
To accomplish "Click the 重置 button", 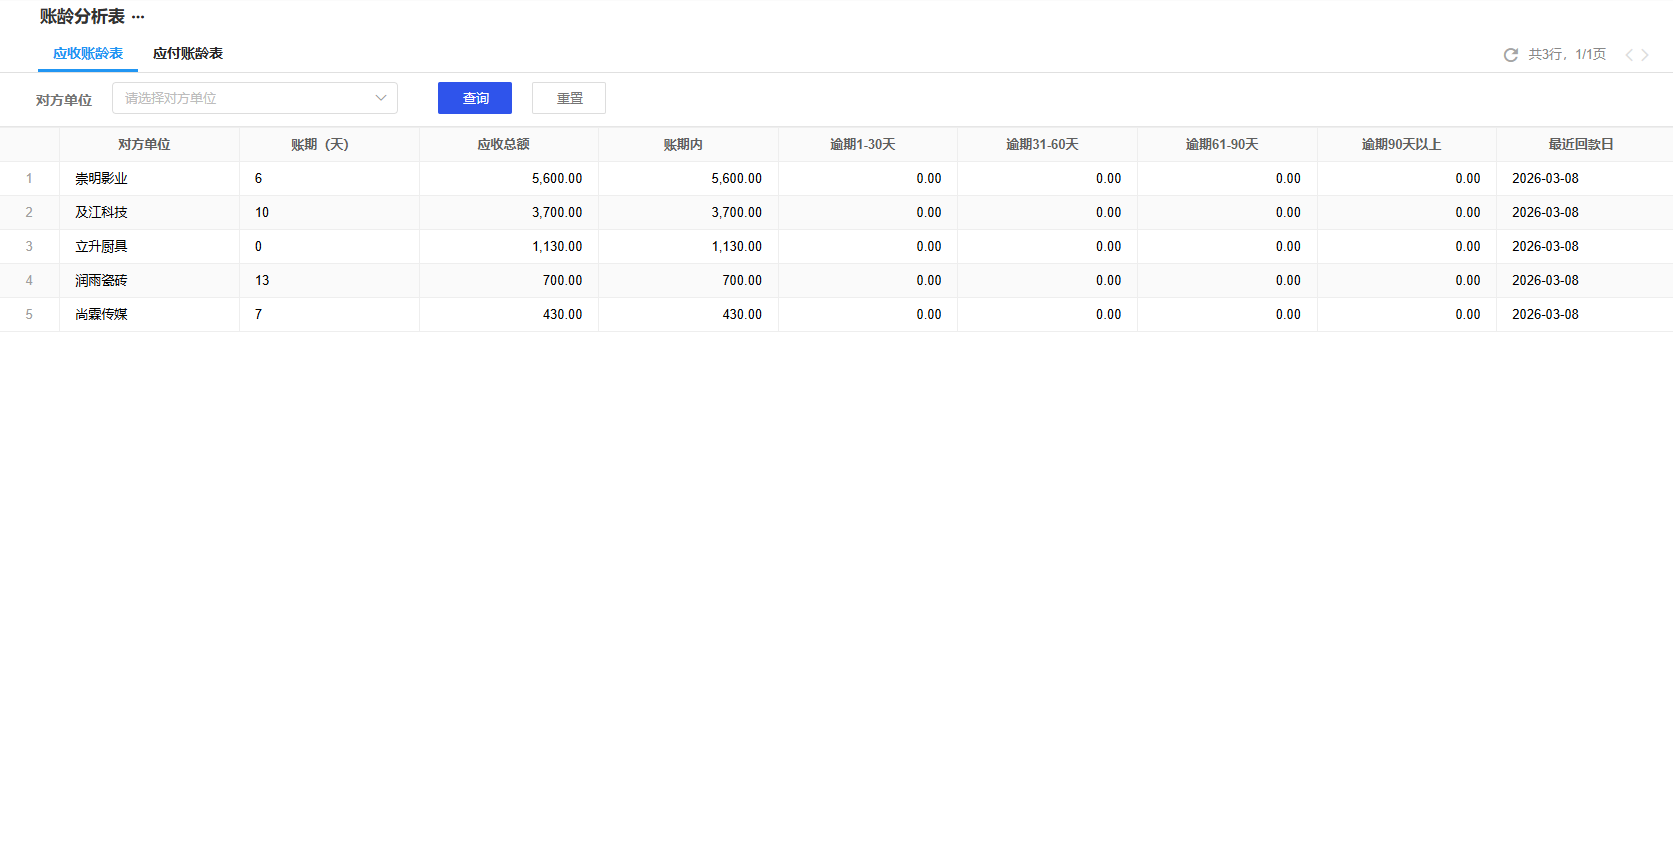I will pyautogui.click(x=569, y=98).
